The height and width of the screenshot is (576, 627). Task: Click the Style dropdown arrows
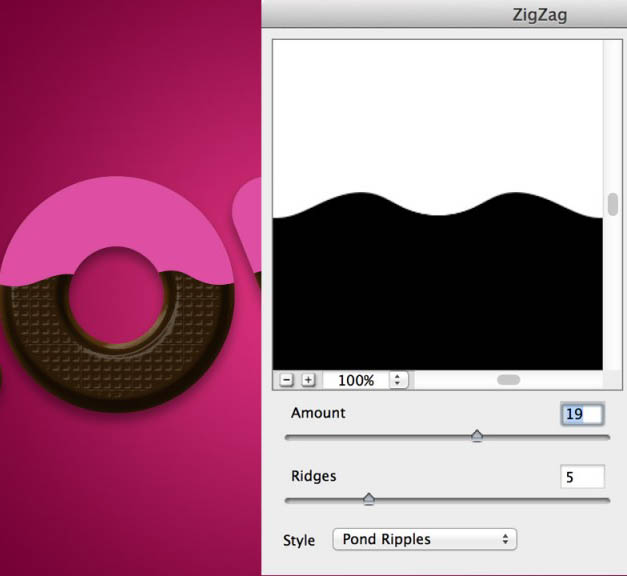tap(505, 539)
